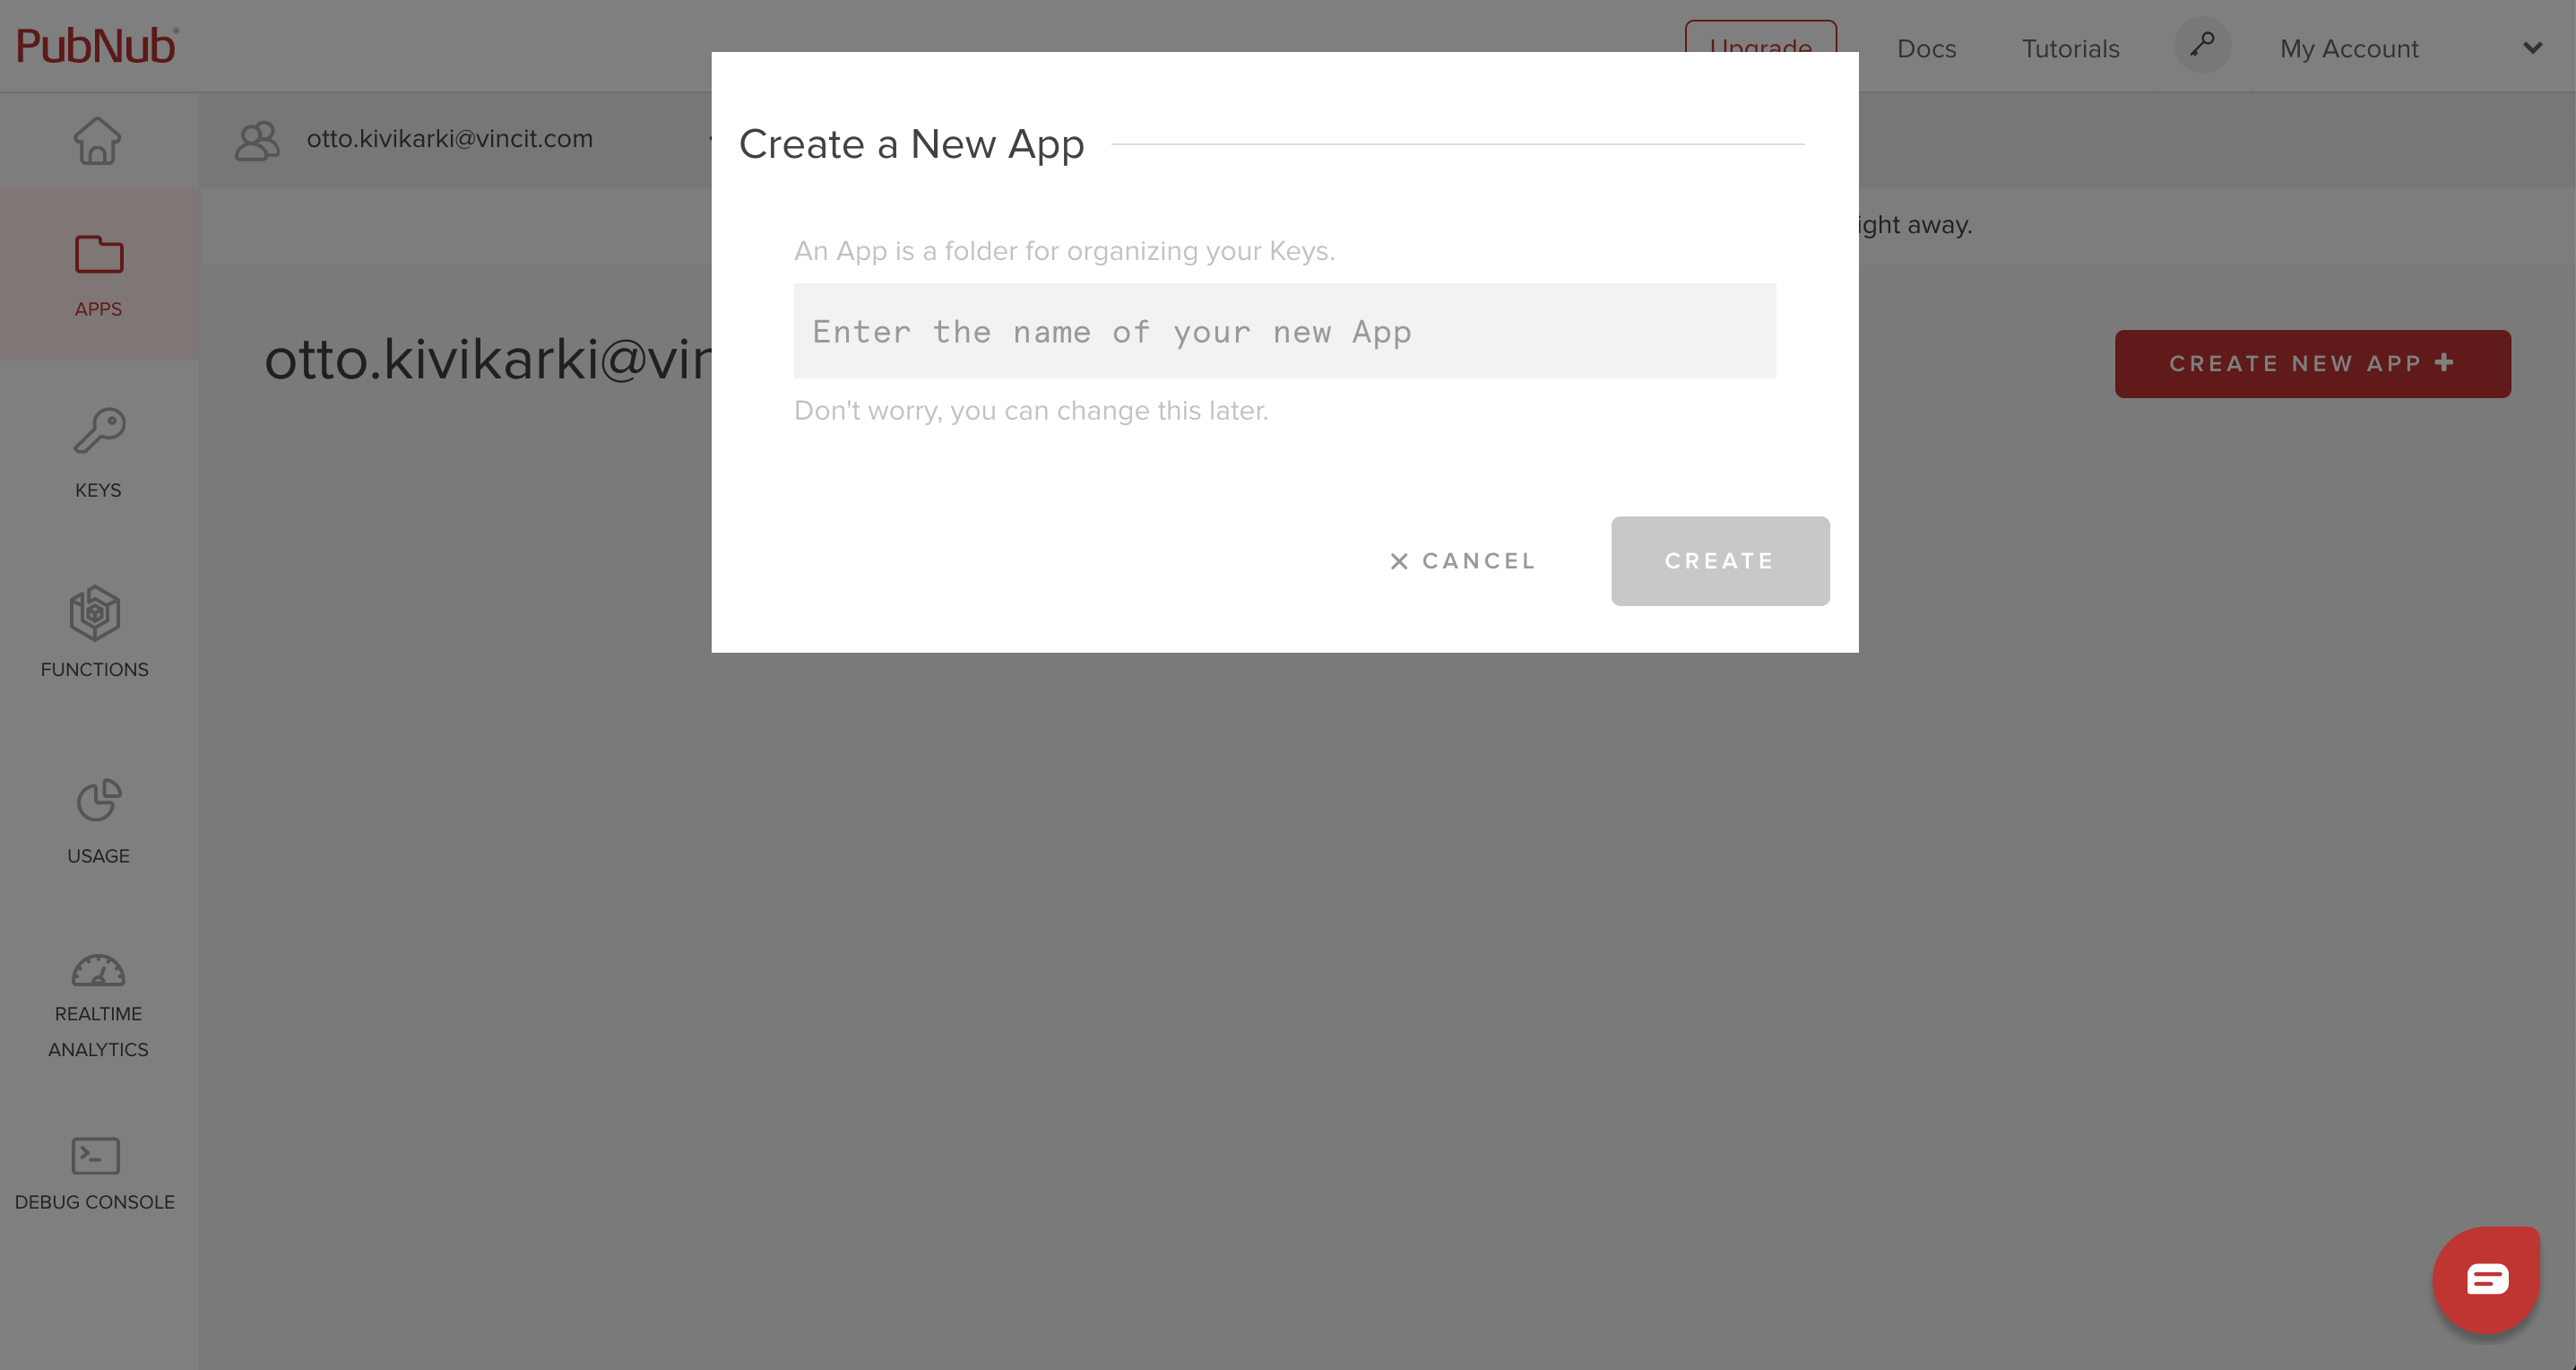Click the App name input field

[x=1286, y=333]
